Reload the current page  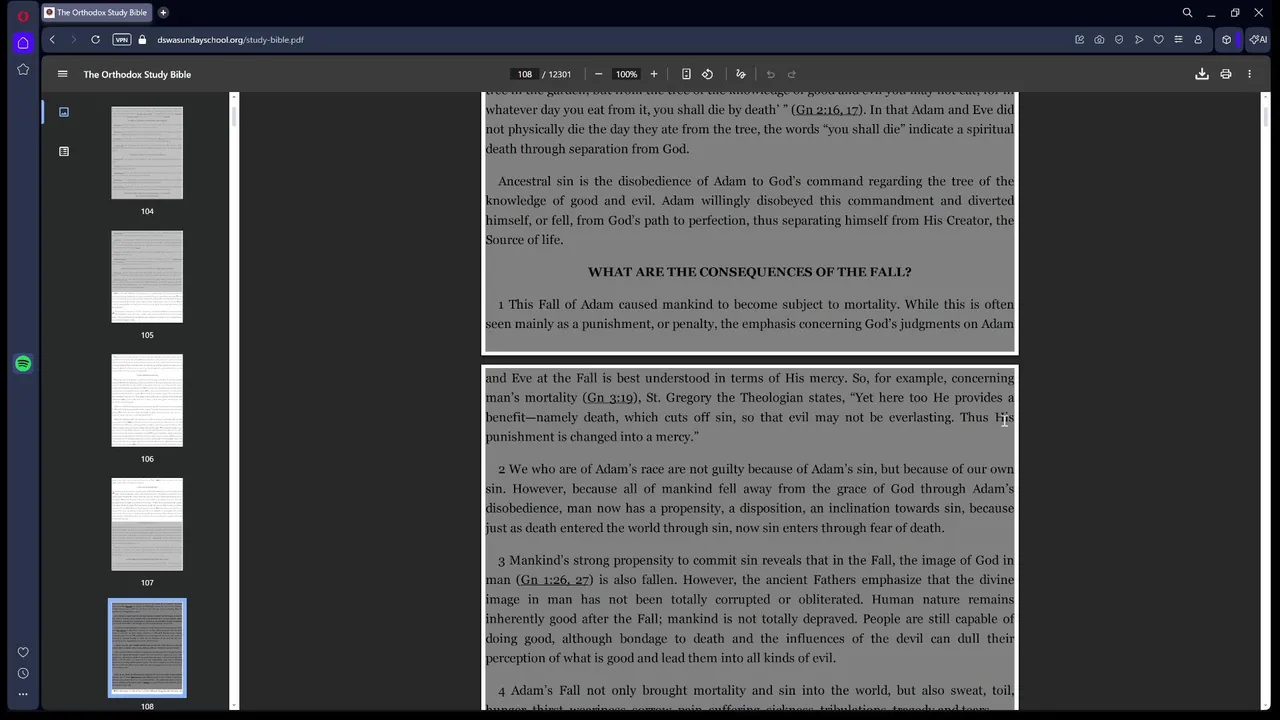point(95,40)
